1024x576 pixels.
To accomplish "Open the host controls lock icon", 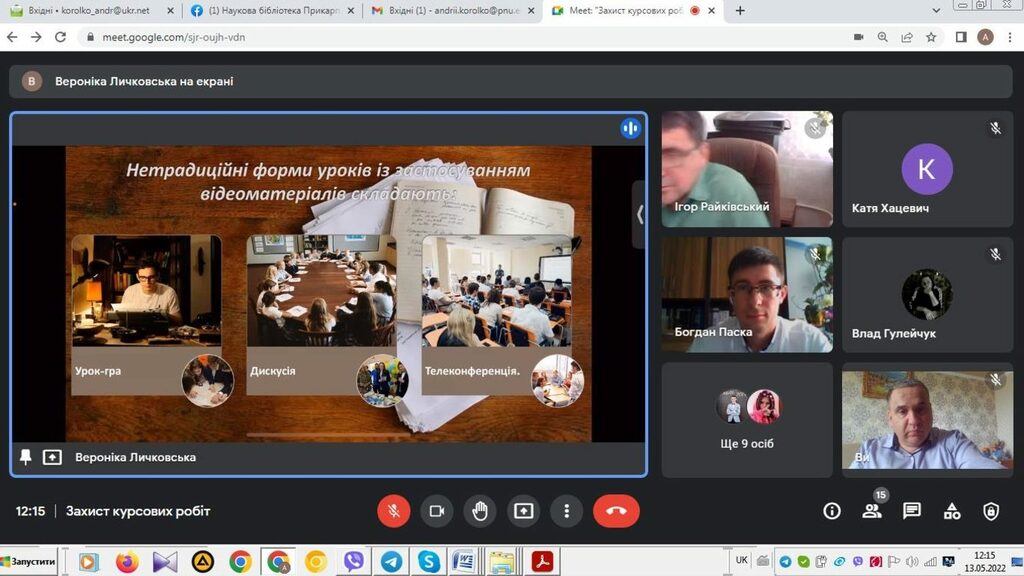I will point(991,511).
